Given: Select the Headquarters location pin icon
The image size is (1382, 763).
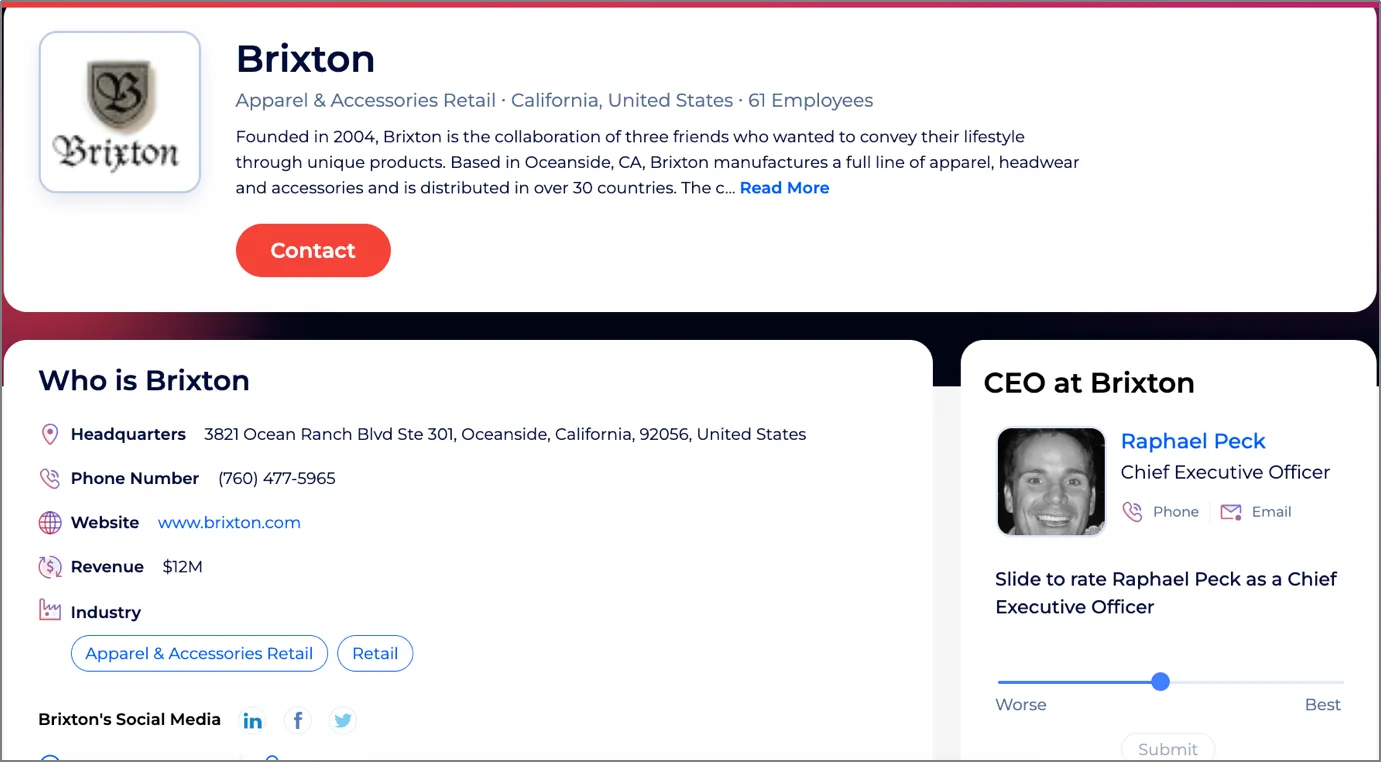Looking at the screenshot, I should pyautogui.click(x=50, y=434).
